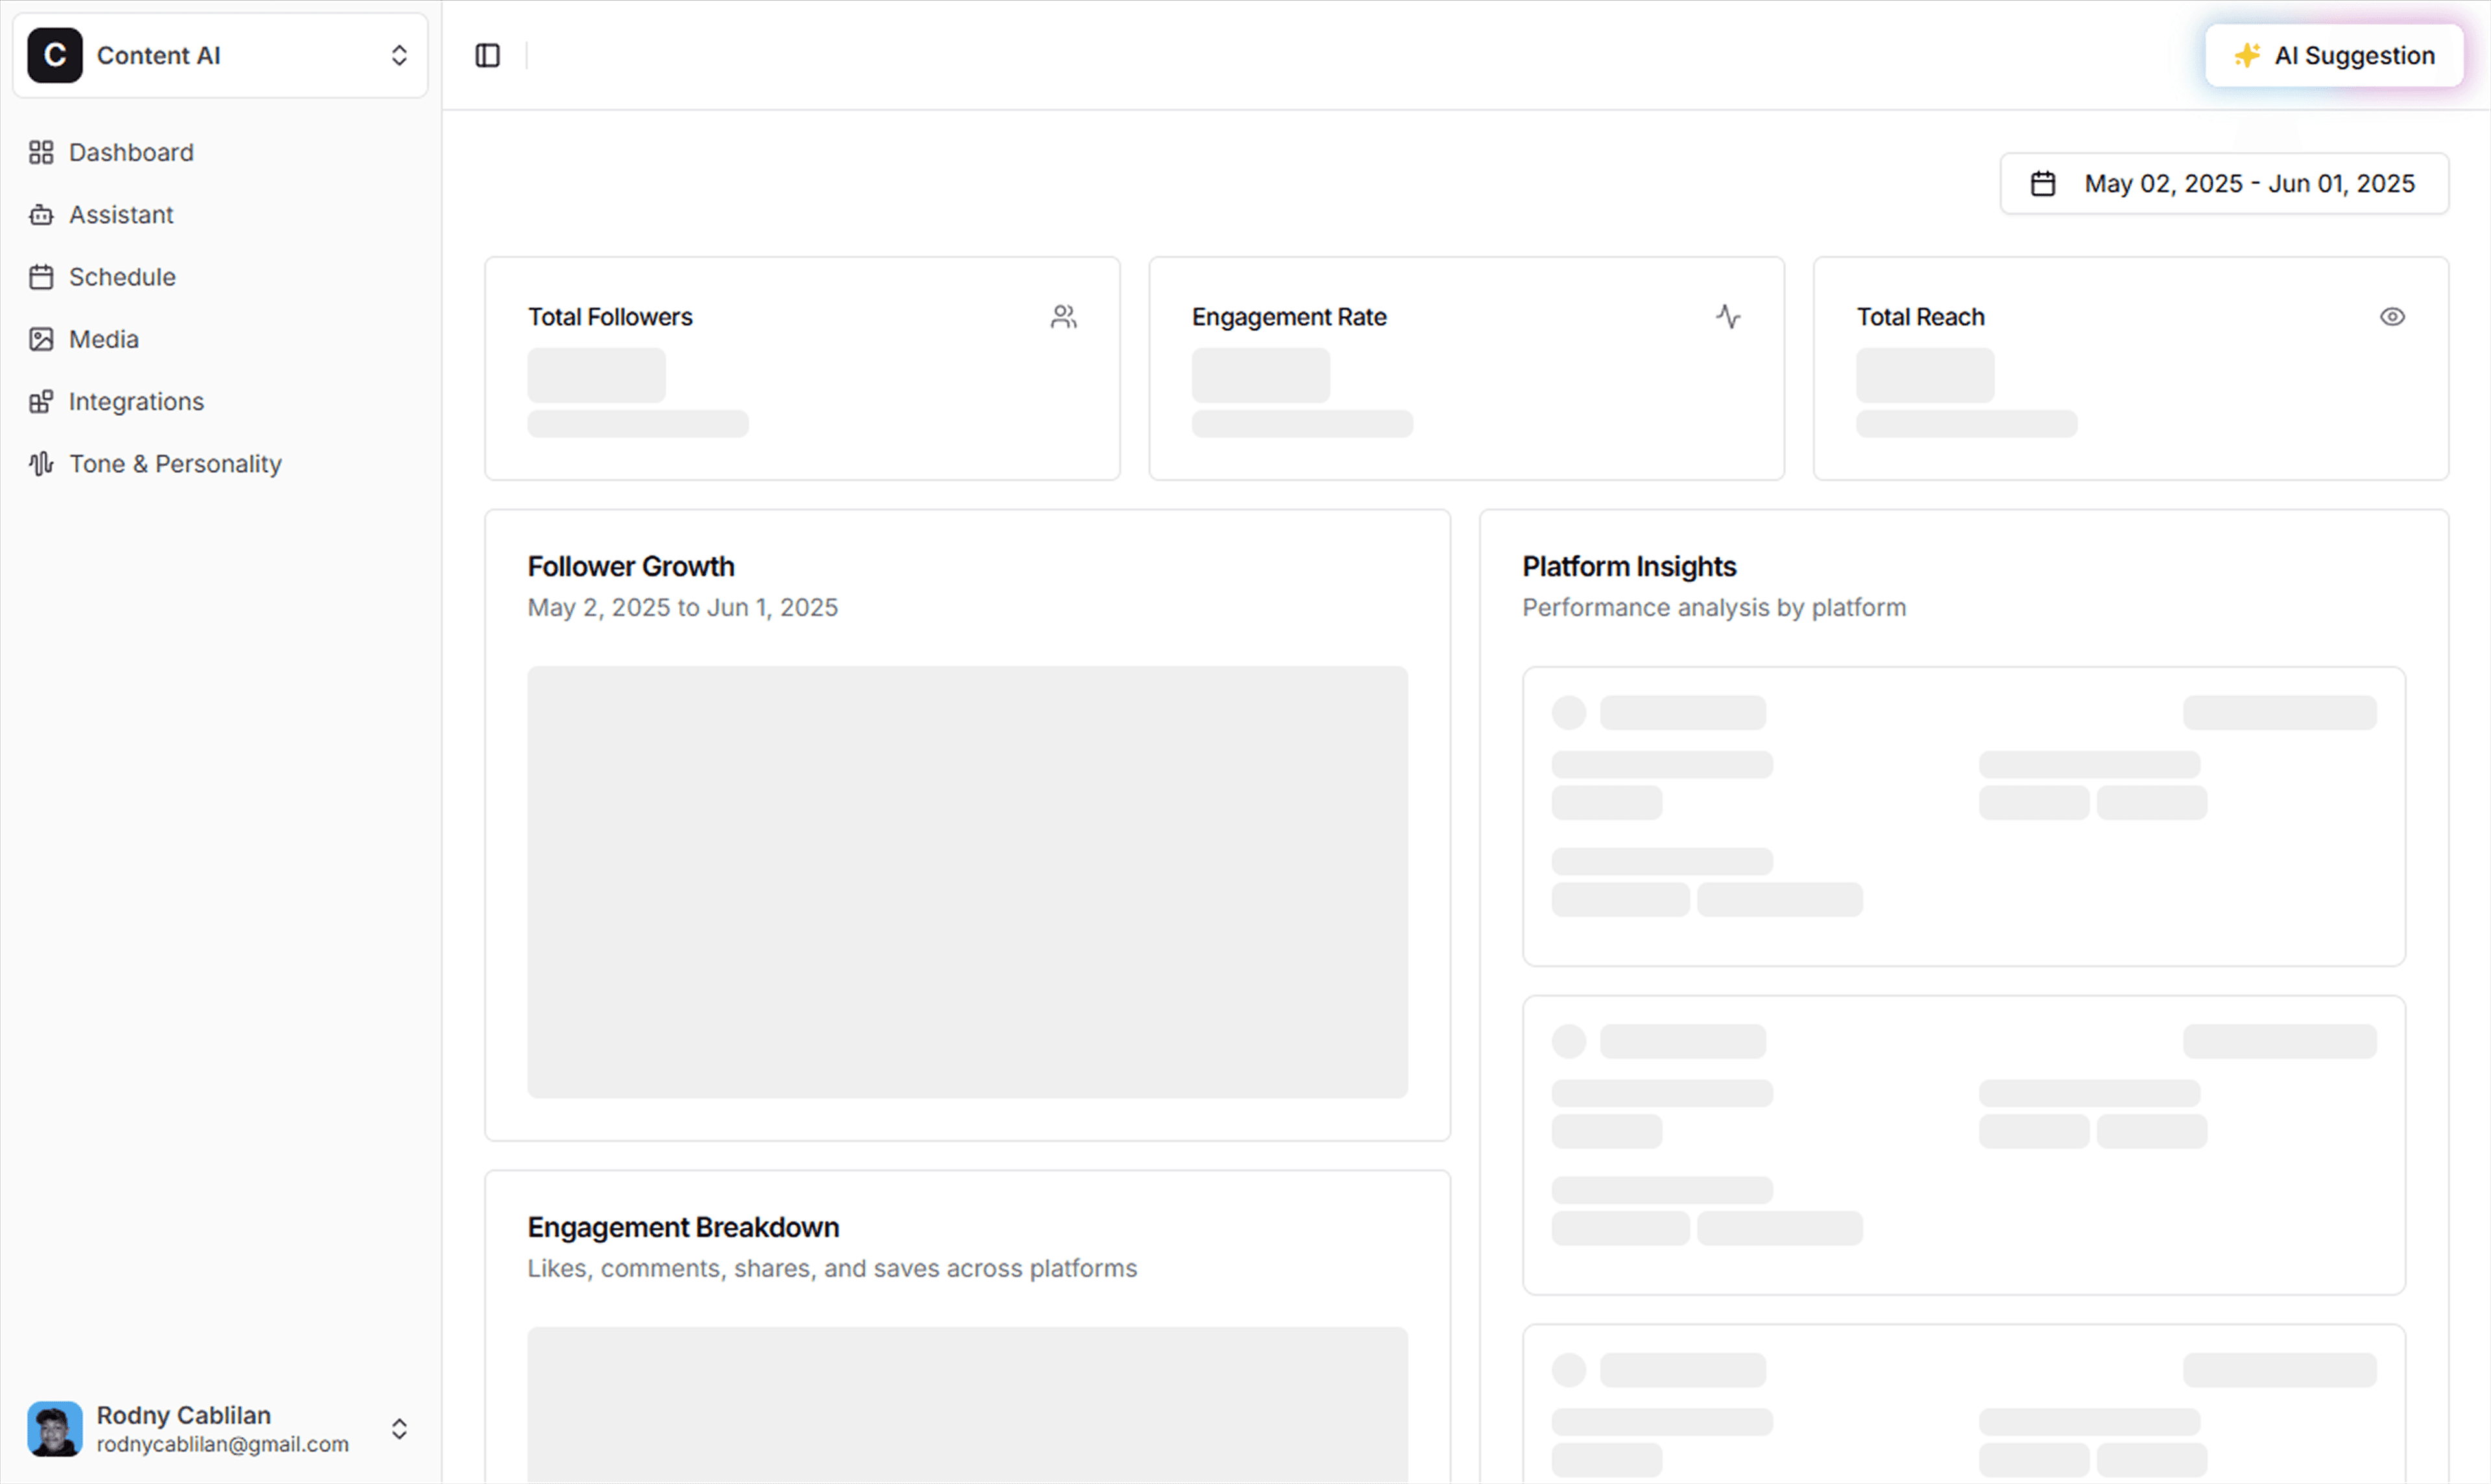Click the users icon on Total Followers

[1063, 317]
